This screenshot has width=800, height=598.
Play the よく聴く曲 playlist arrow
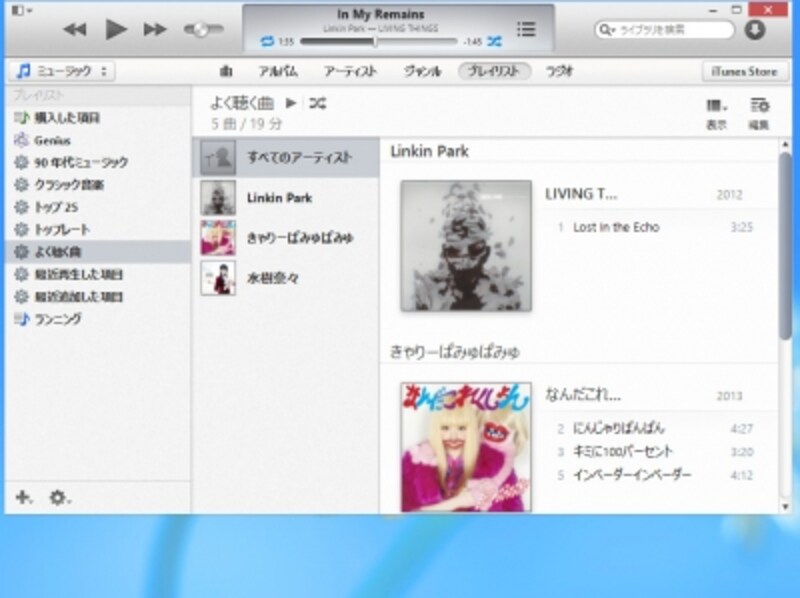point(291,104)
